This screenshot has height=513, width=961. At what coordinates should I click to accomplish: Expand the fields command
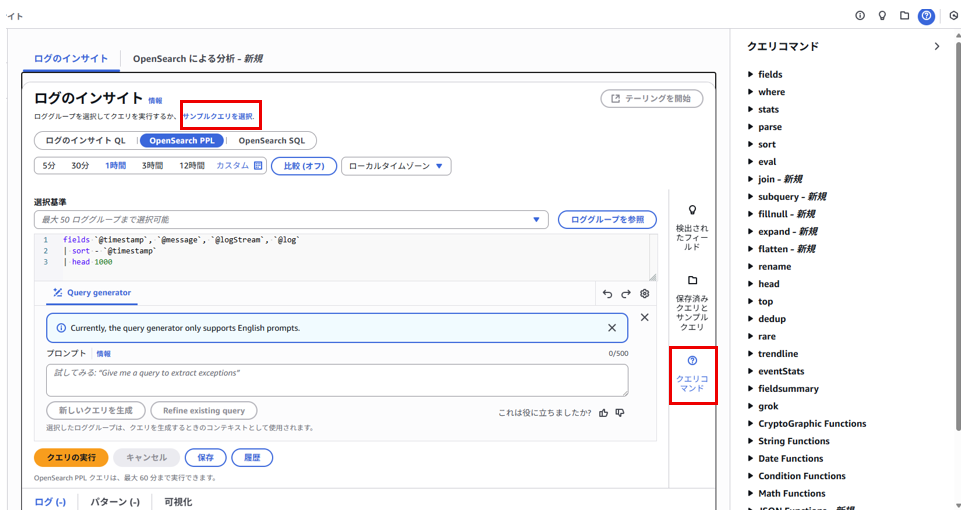[765, 74]
